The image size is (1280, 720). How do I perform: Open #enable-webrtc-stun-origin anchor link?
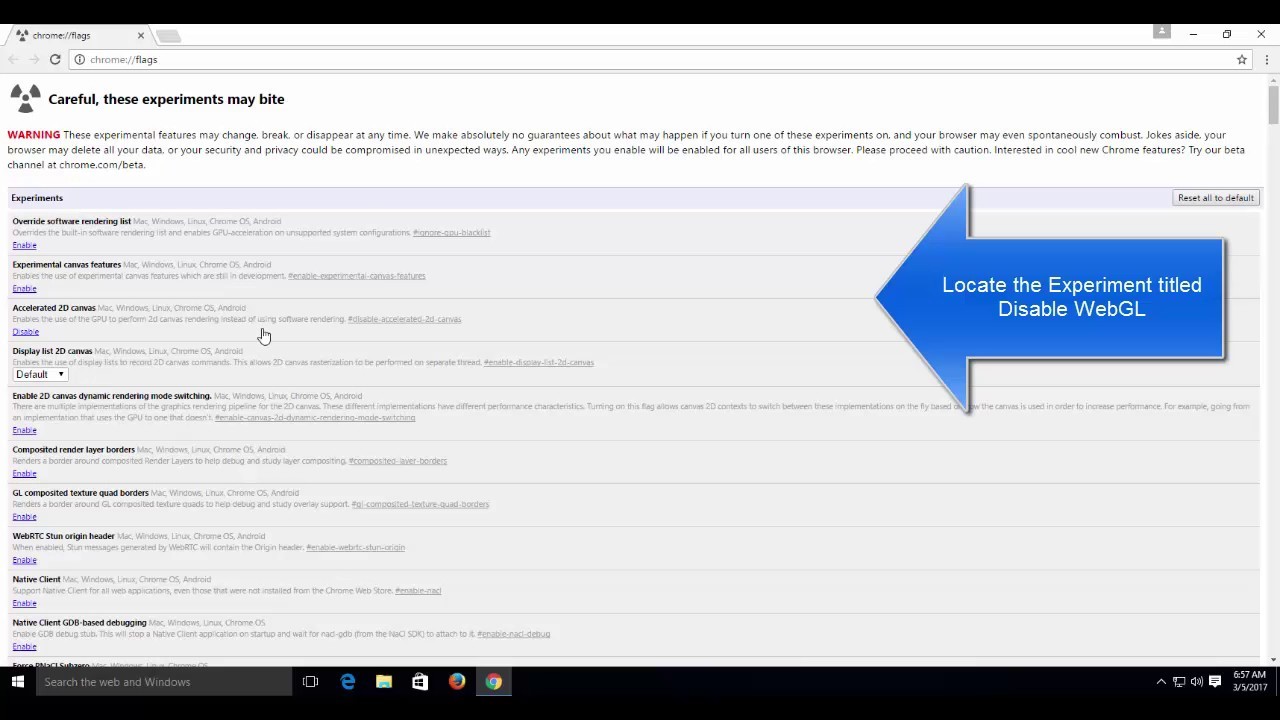(355, 547)
